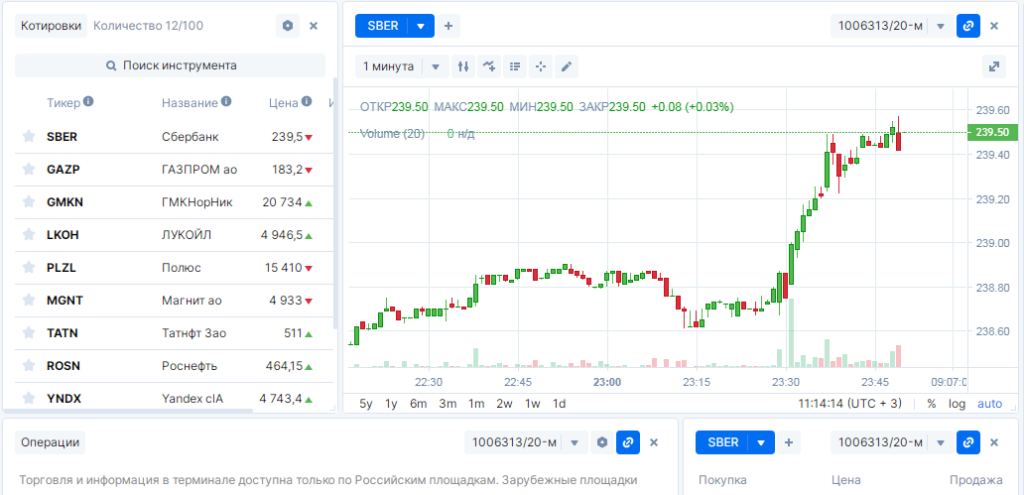Switch to the Операции tab
Screen dimensions: 1024x495
pyautogui.click(x=51, y=442)
